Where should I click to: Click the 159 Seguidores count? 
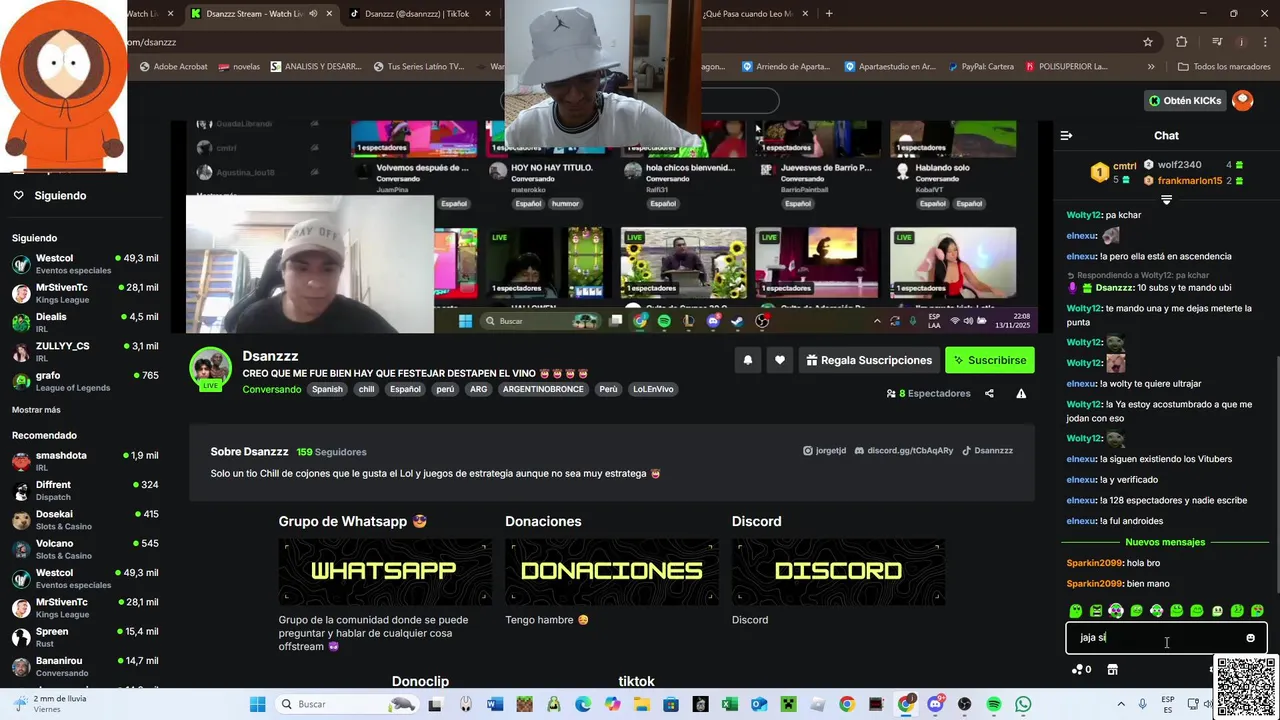tap(331, 452)
